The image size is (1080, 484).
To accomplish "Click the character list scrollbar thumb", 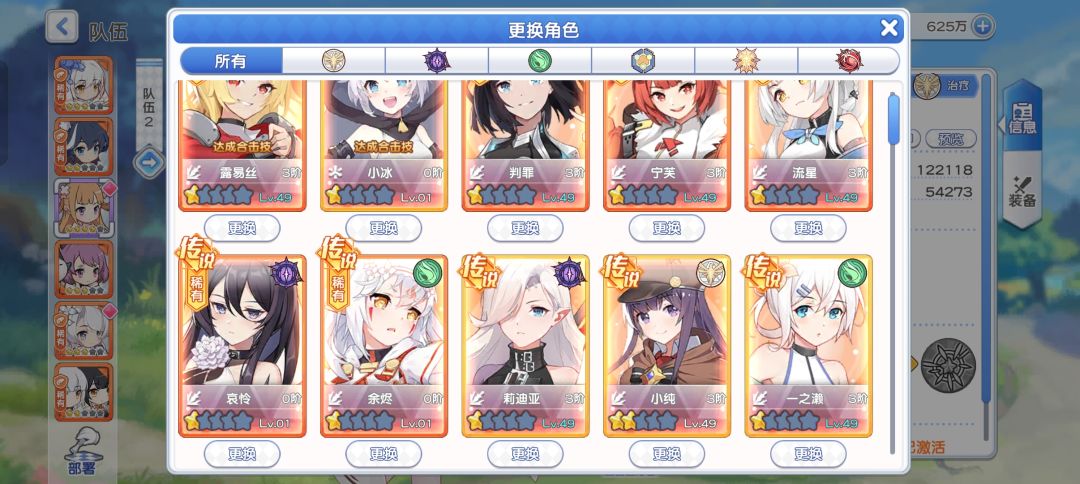I will tap(893, 119).
